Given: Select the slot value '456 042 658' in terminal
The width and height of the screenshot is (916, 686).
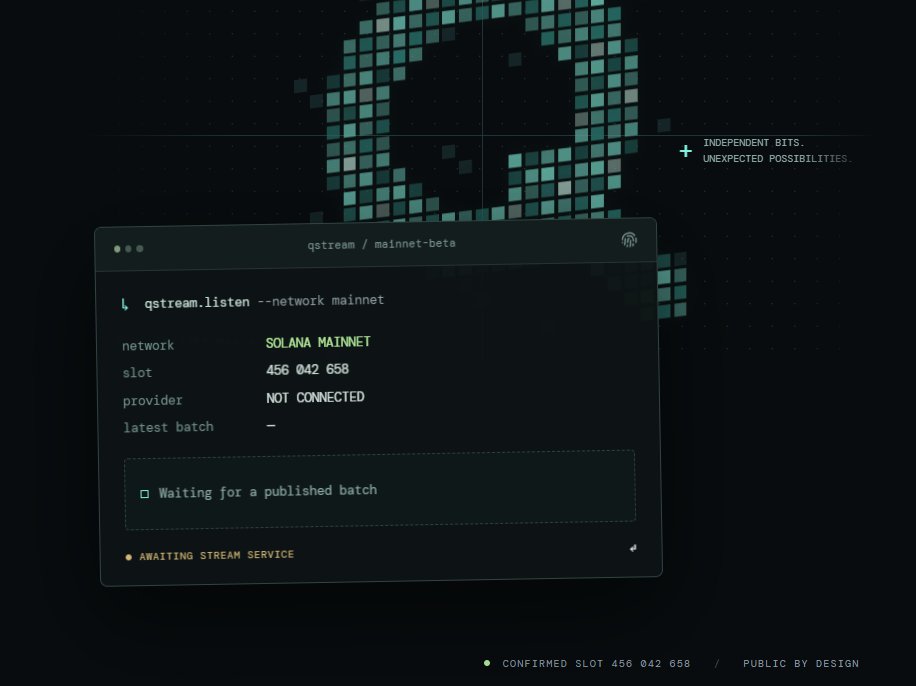Looking at the screenshot, I should point(307,369).
